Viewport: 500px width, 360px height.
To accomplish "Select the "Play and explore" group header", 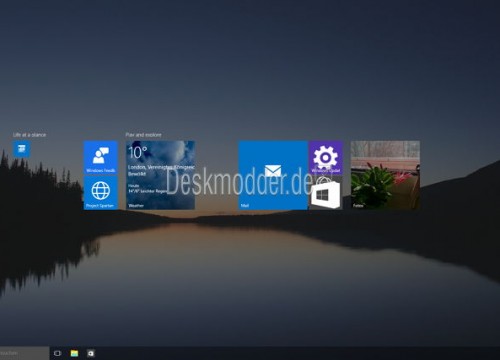I will coord(143,135).
